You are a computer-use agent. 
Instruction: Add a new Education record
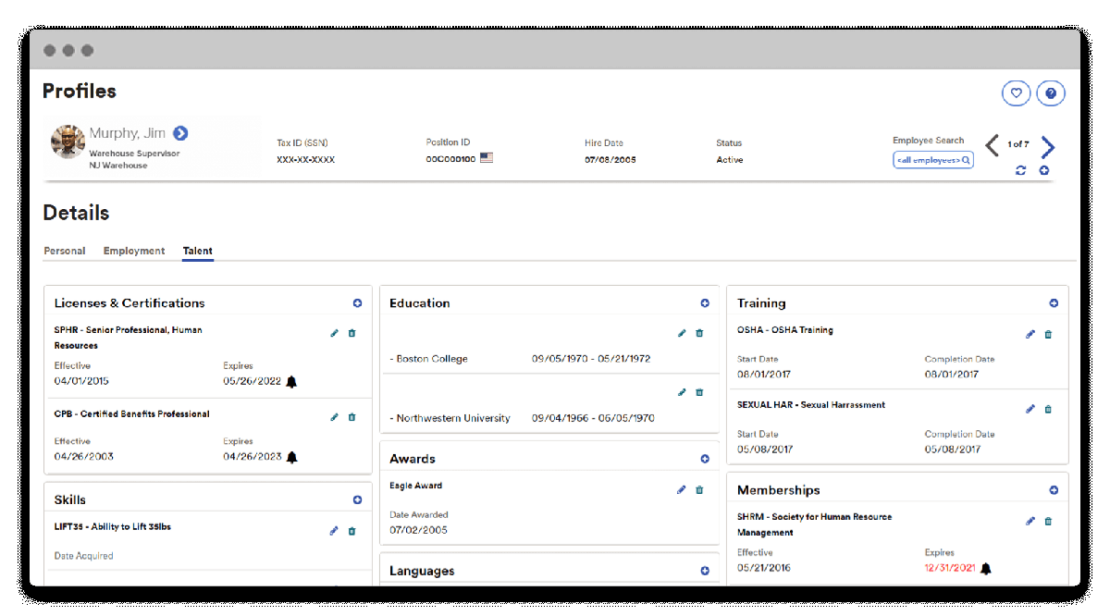704,303
